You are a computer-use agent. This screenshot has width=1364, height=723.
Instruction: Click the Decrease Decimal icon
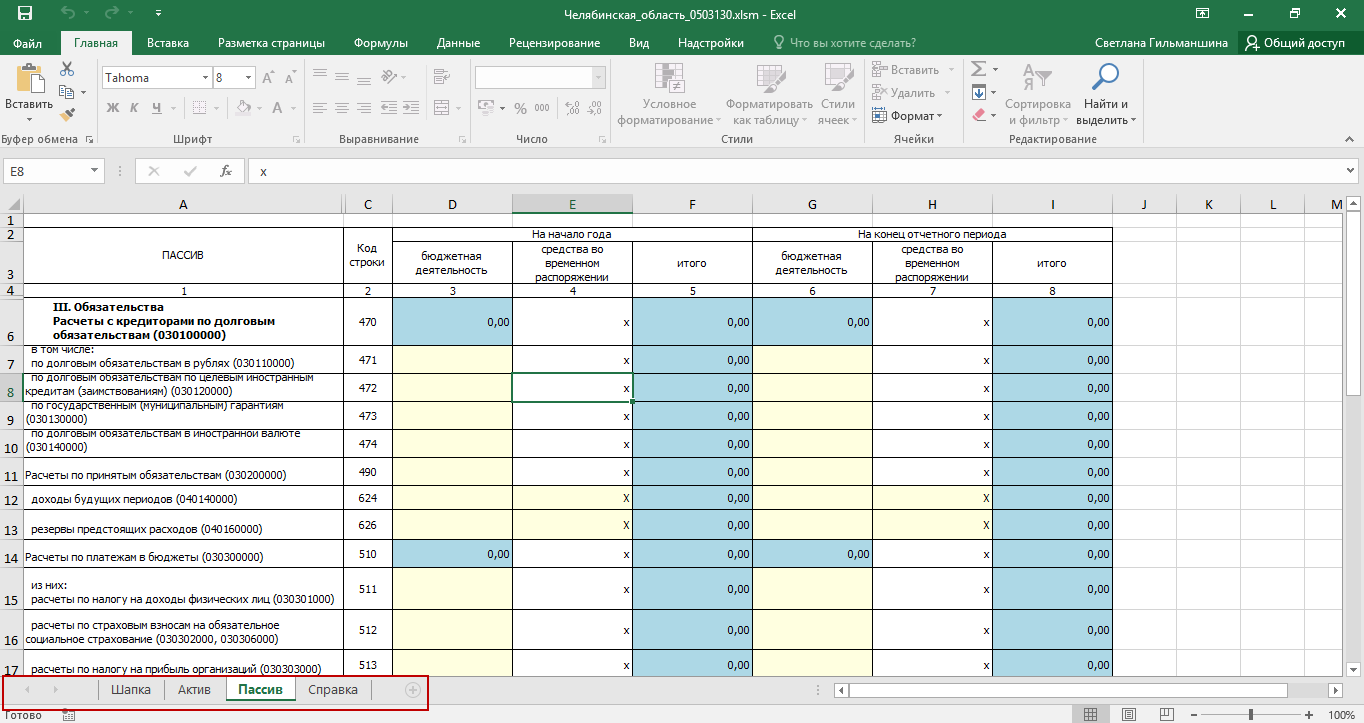pyautogui.click(x=595, y=108)
